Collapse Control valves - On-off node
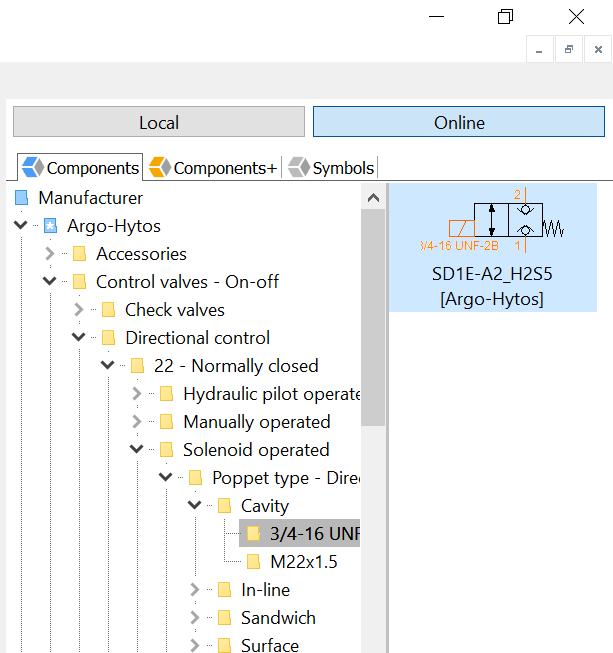Screen dimensions: 613x653 click(x=50, y=281)
